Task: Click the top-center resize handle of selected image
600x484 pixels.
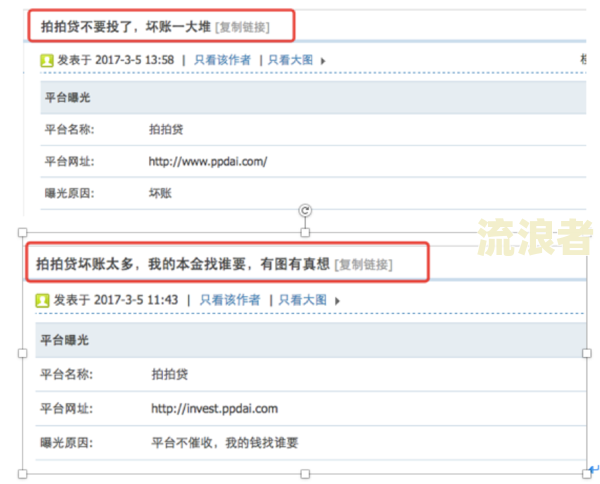Action: click(305, 232)
